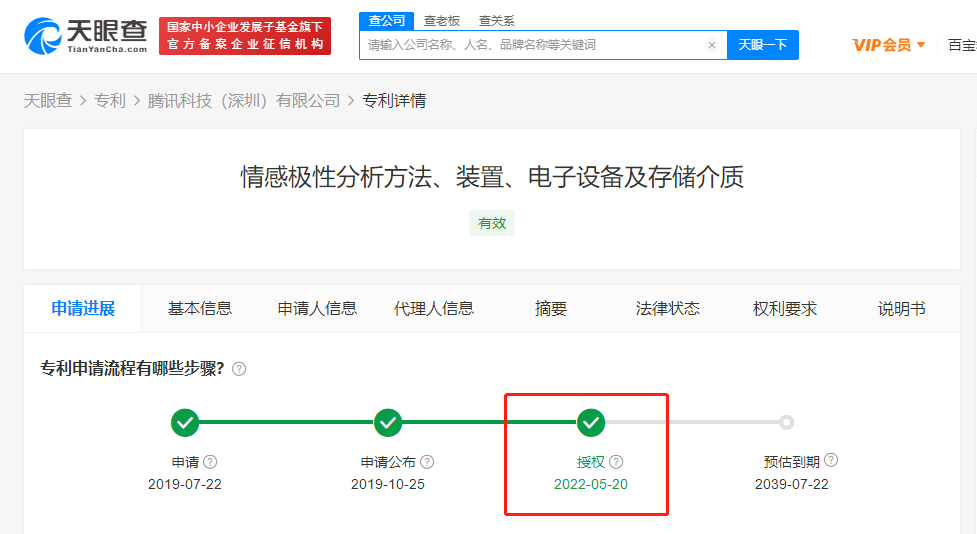This screenshot has width=977, height=534.
Task: Click the expiry date 2039-07-22
Action: (x=792, y=484)
